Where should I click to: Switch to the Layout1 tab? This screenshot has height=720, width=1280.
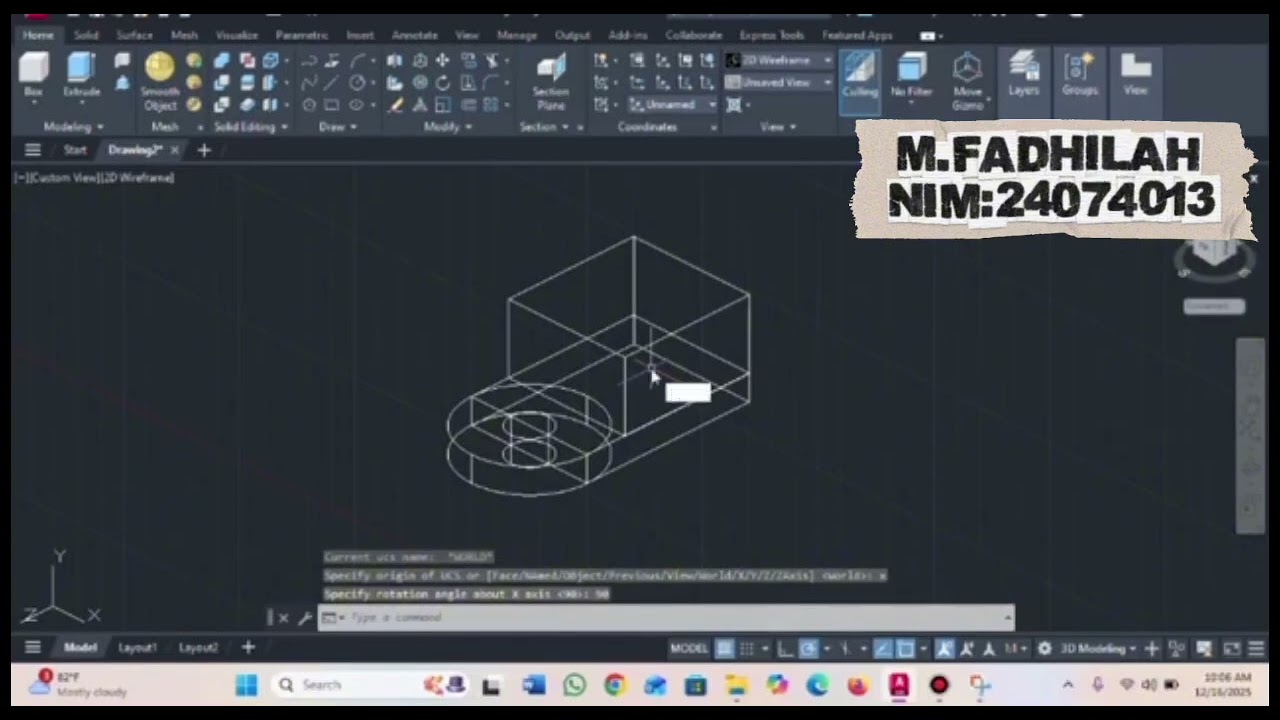click(138, 647)
